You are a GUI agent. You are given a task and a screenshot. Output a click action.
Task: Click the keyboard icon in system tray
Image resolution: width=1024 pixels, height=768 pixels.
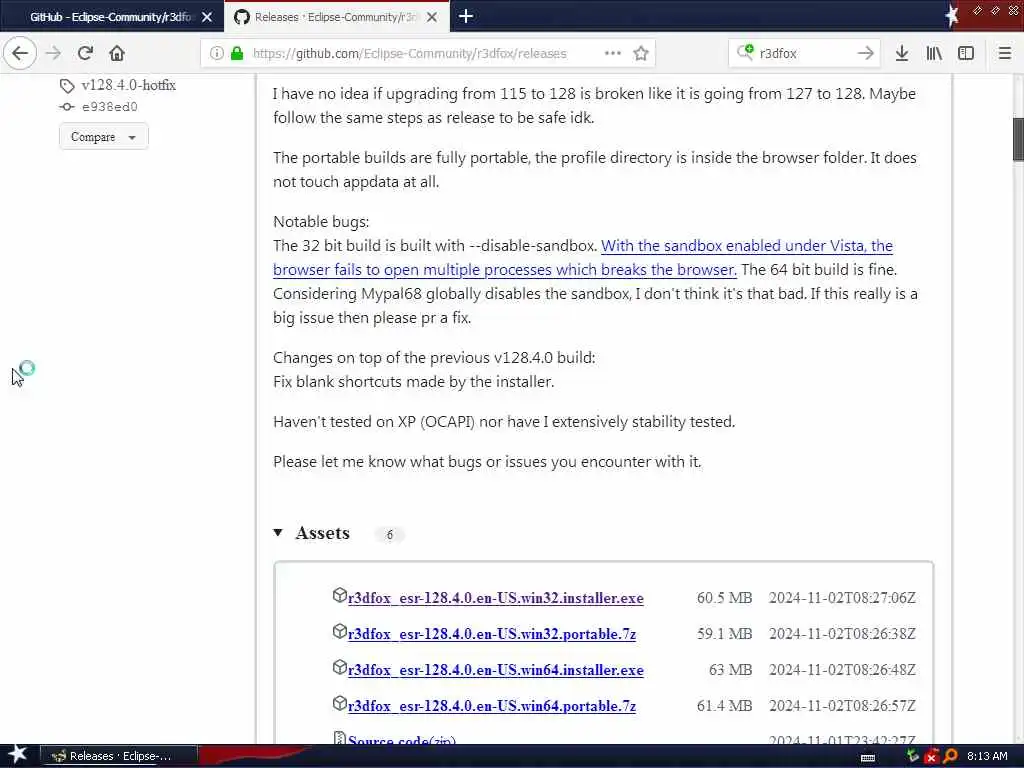click(x=868, y=757)
